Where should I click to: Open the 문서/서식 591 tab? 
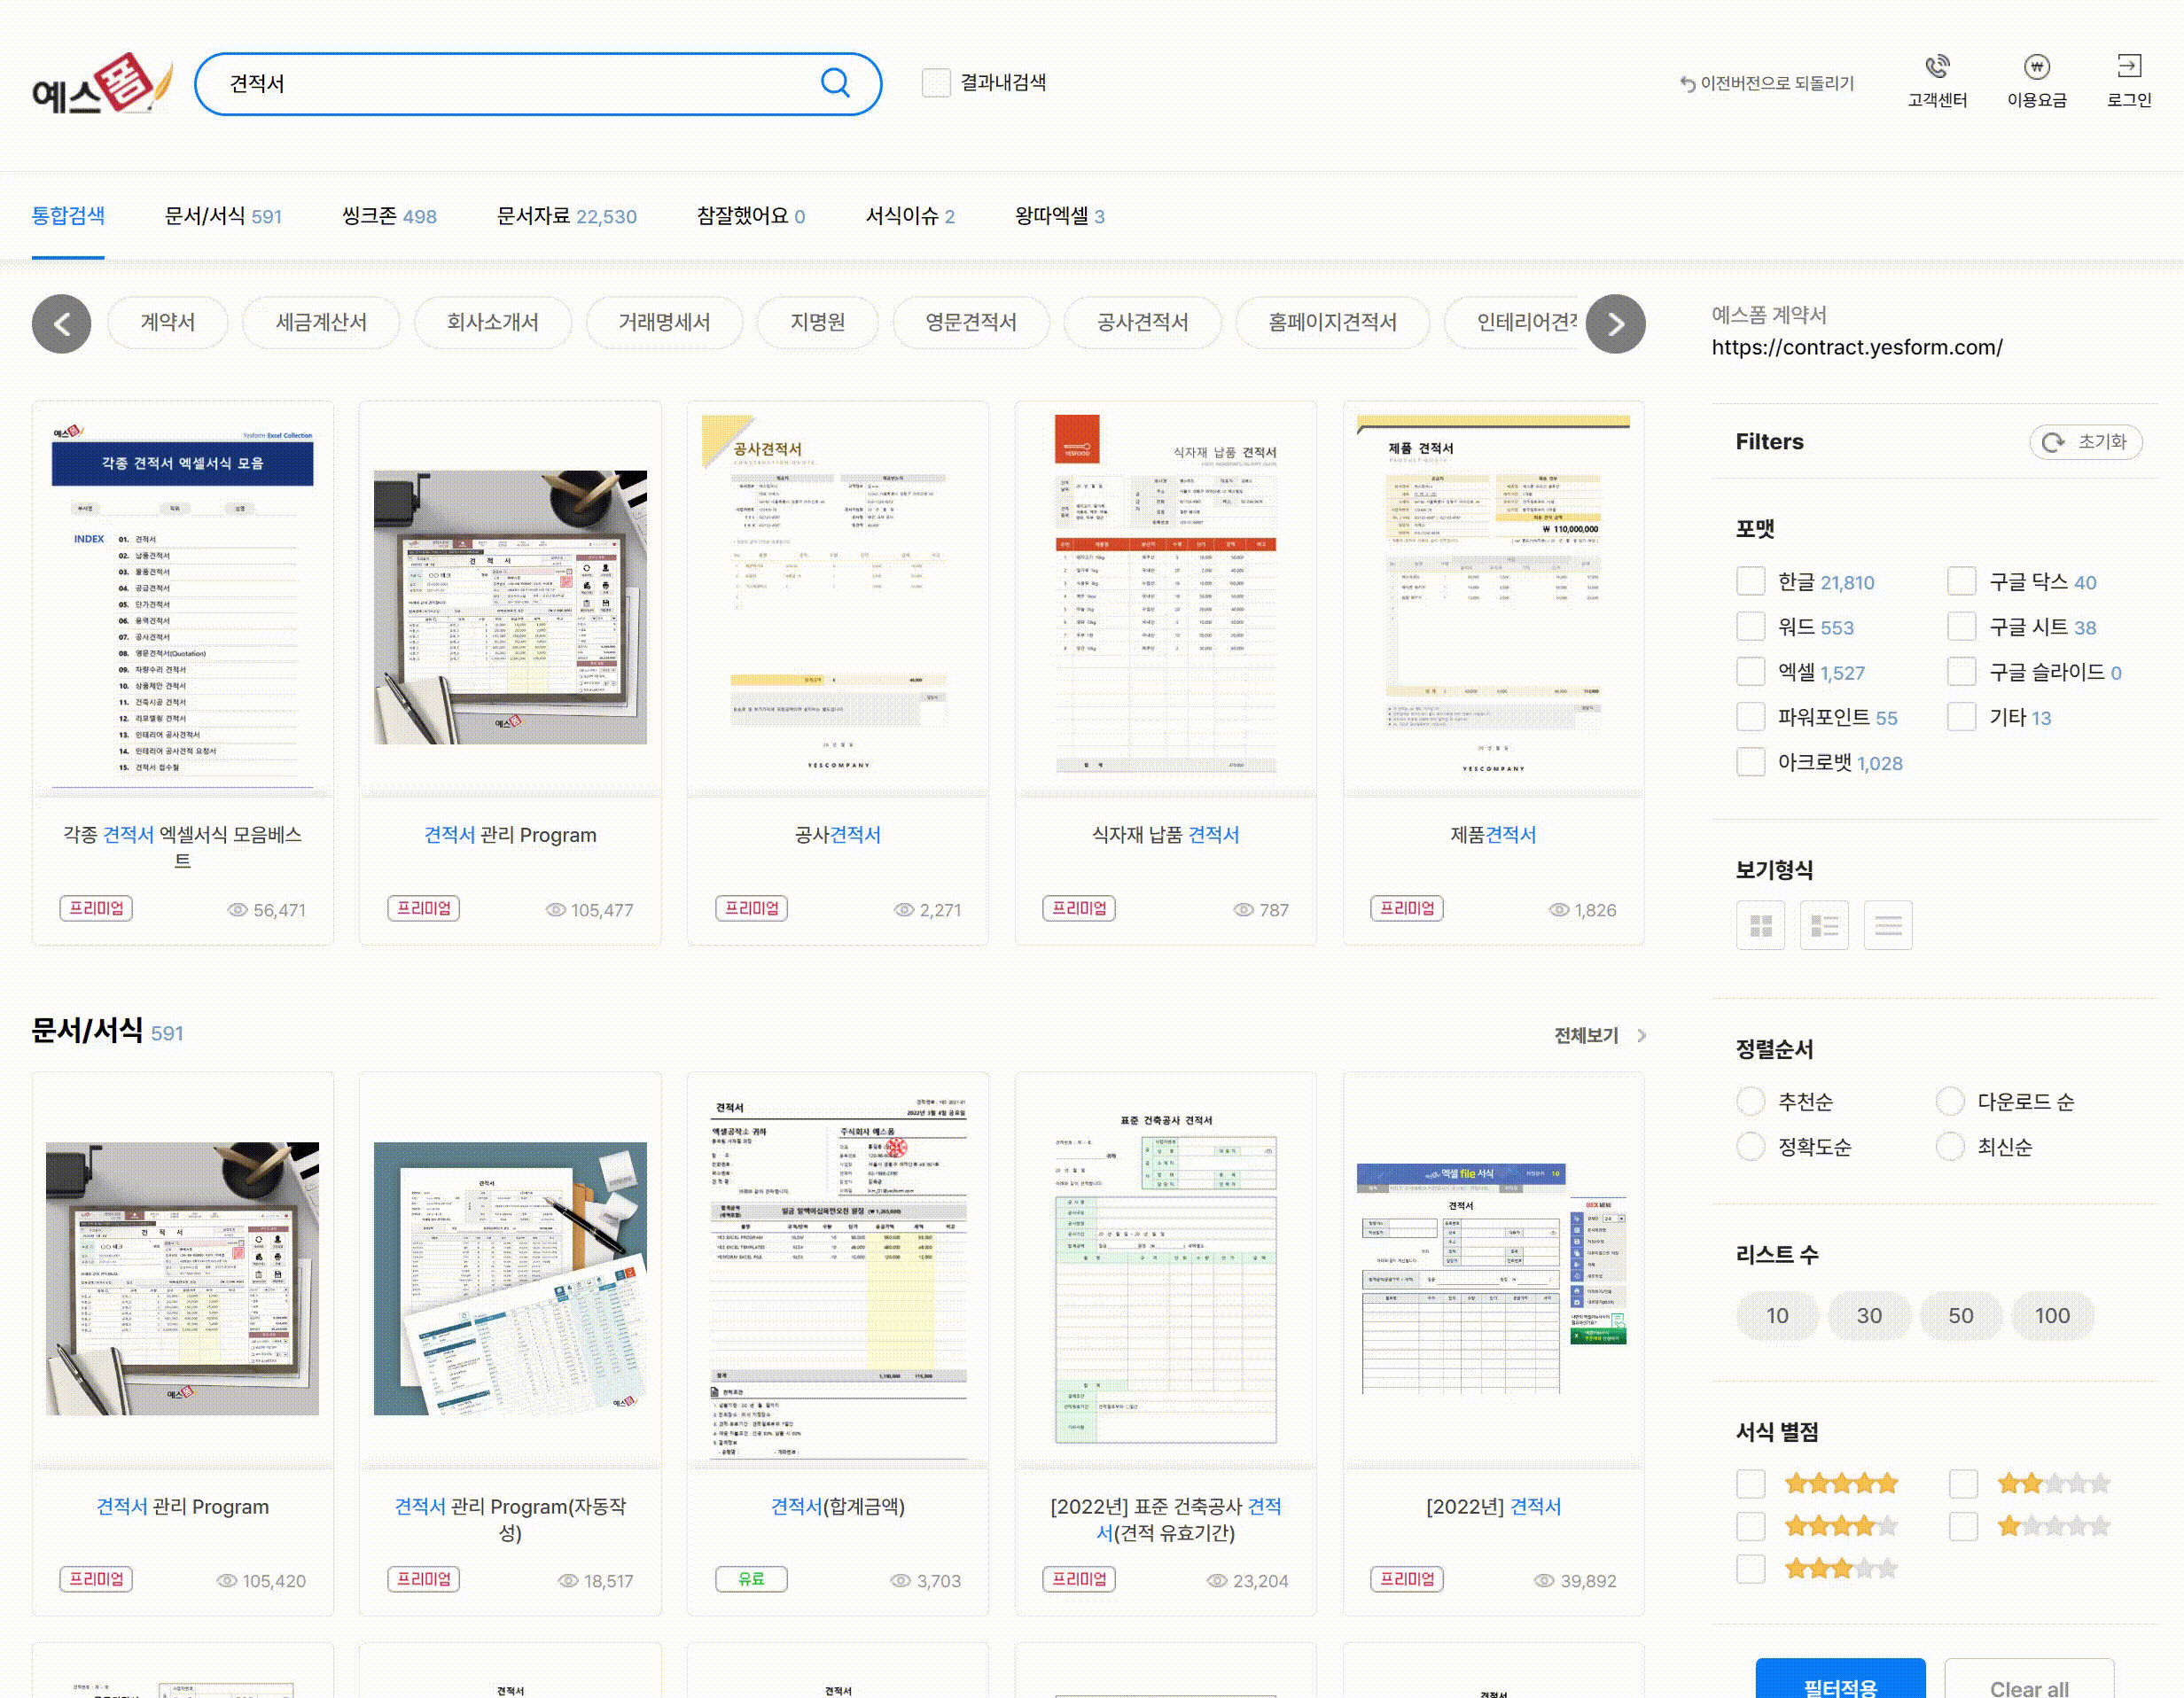coord(223,216)
